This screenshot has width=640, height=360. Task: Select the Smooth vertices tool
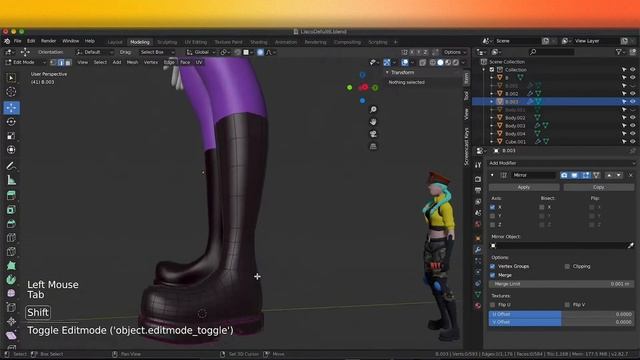(x=11, y=293)
